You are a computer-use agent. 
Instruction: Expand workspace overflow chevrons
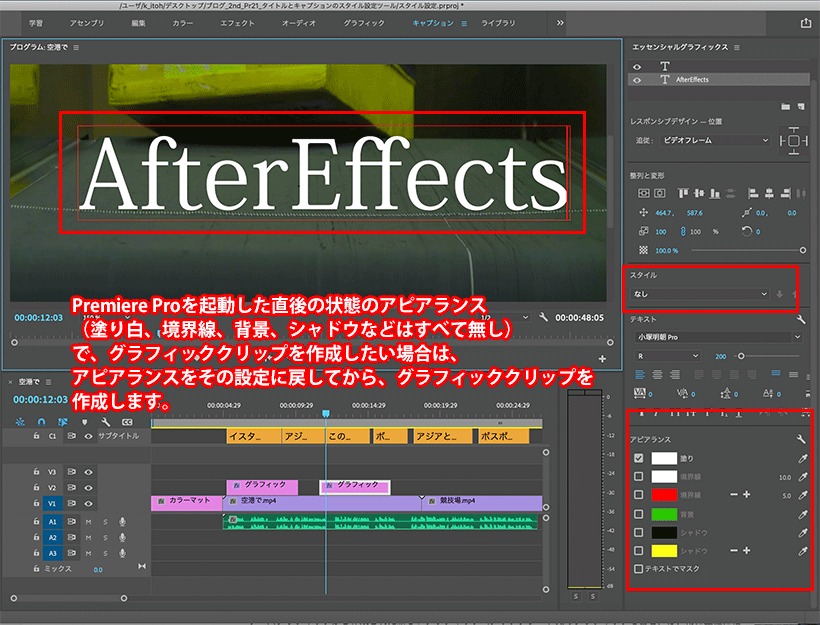point(560,23)
